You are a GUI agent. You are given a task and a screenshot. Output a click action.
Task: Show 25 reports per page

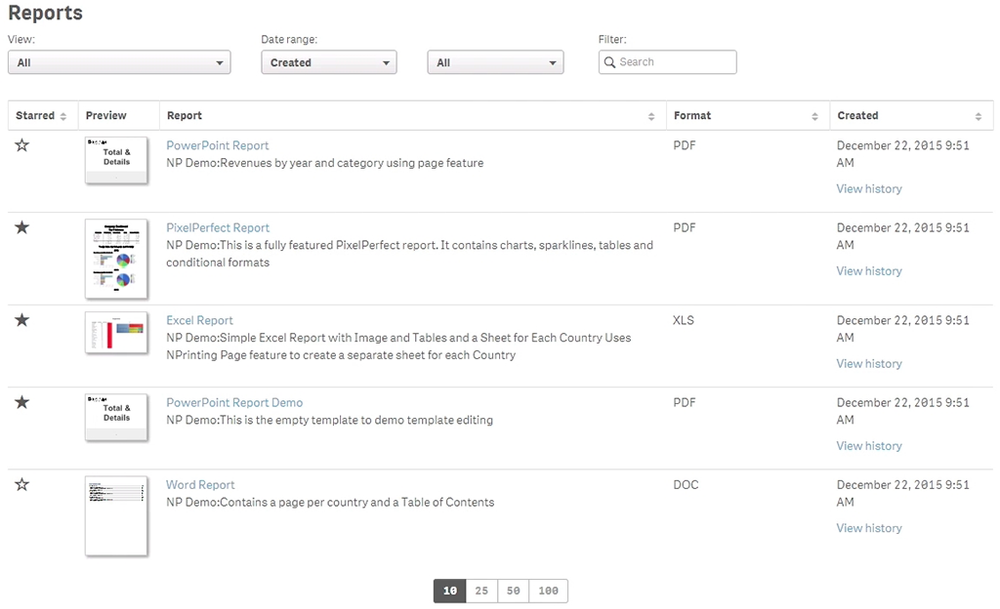point(481,590)
